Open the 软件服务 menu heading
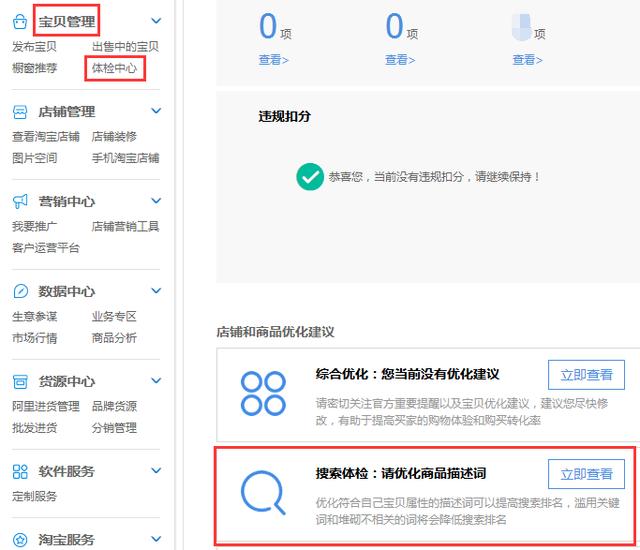Image resolution: width=640 pixels, height=550 pixels. pos(67,472)
